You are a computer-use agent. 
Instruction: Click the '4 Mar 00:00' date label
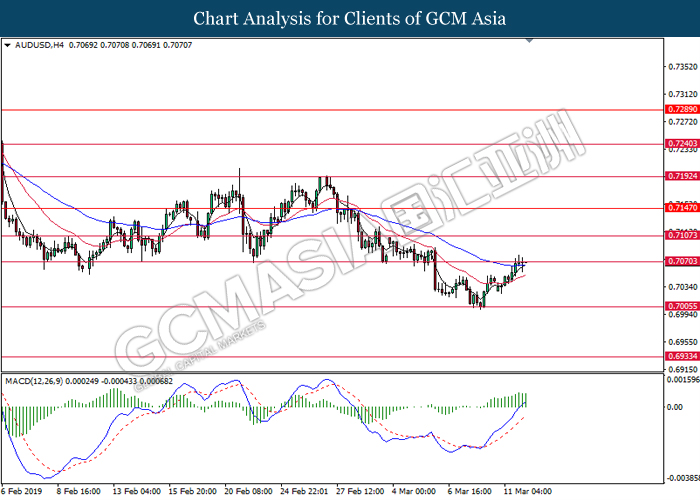point(416,491)
